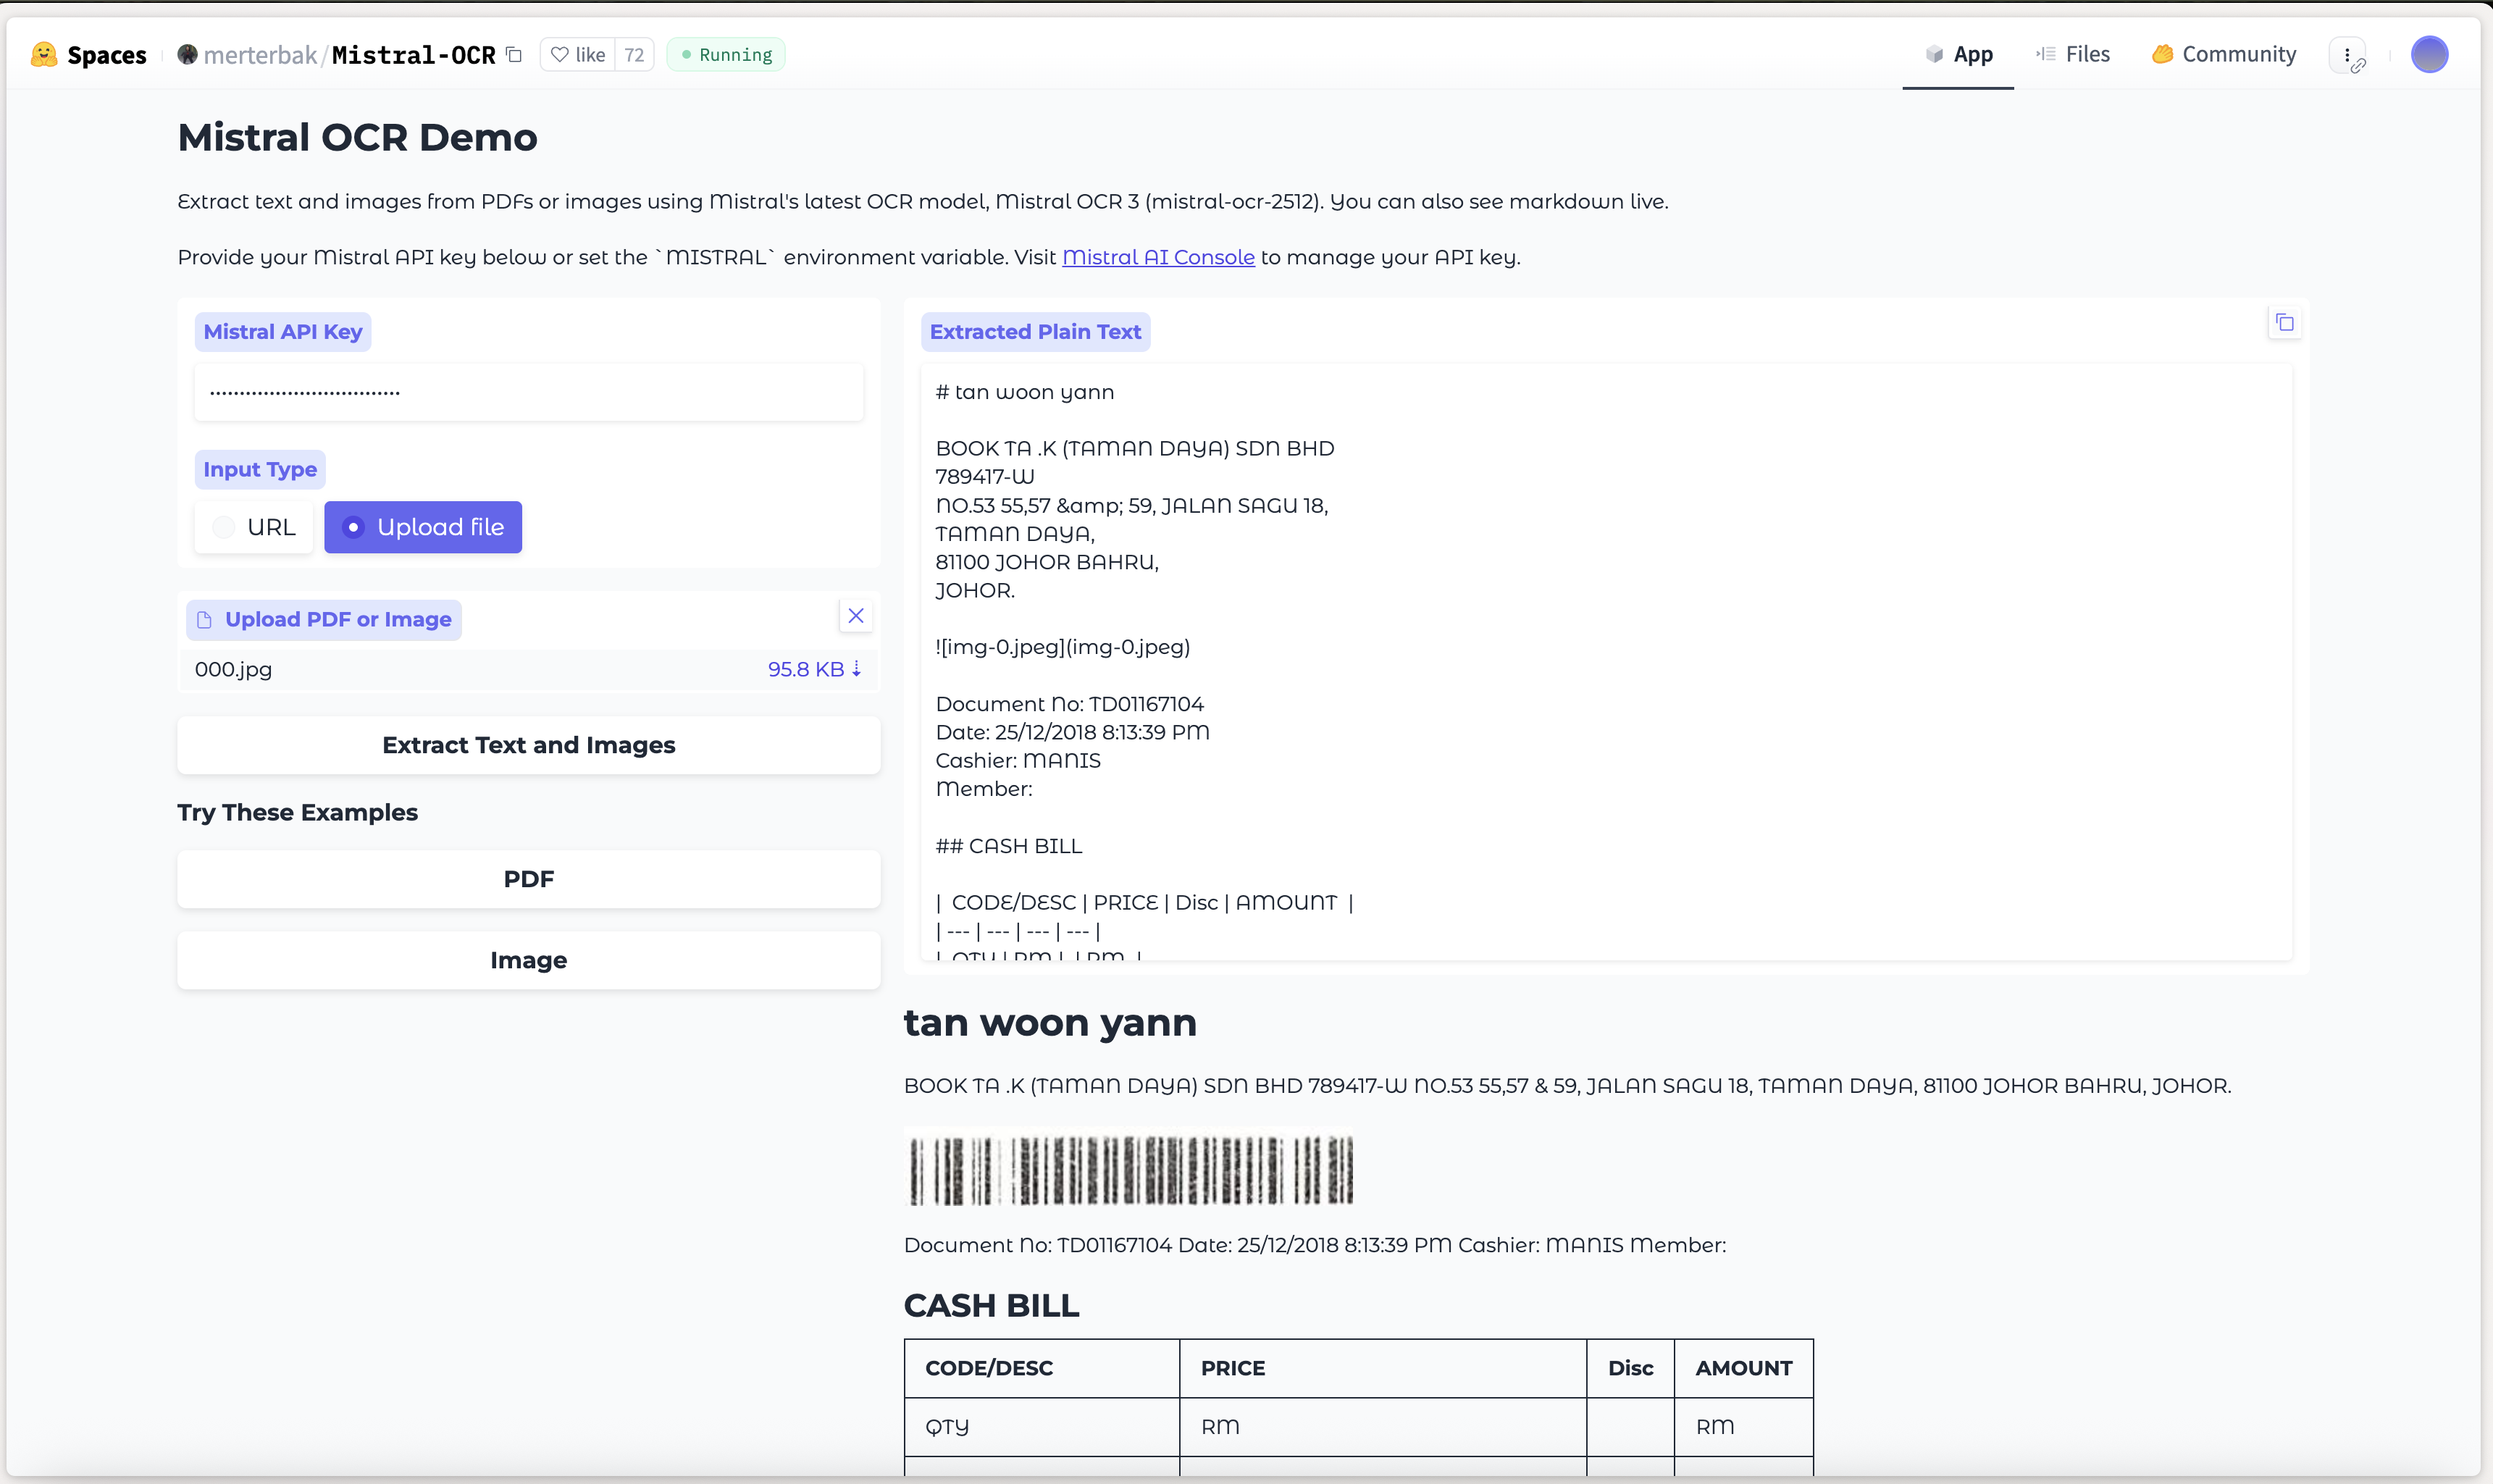
Task: Click the heart like button
Action: 579,54
